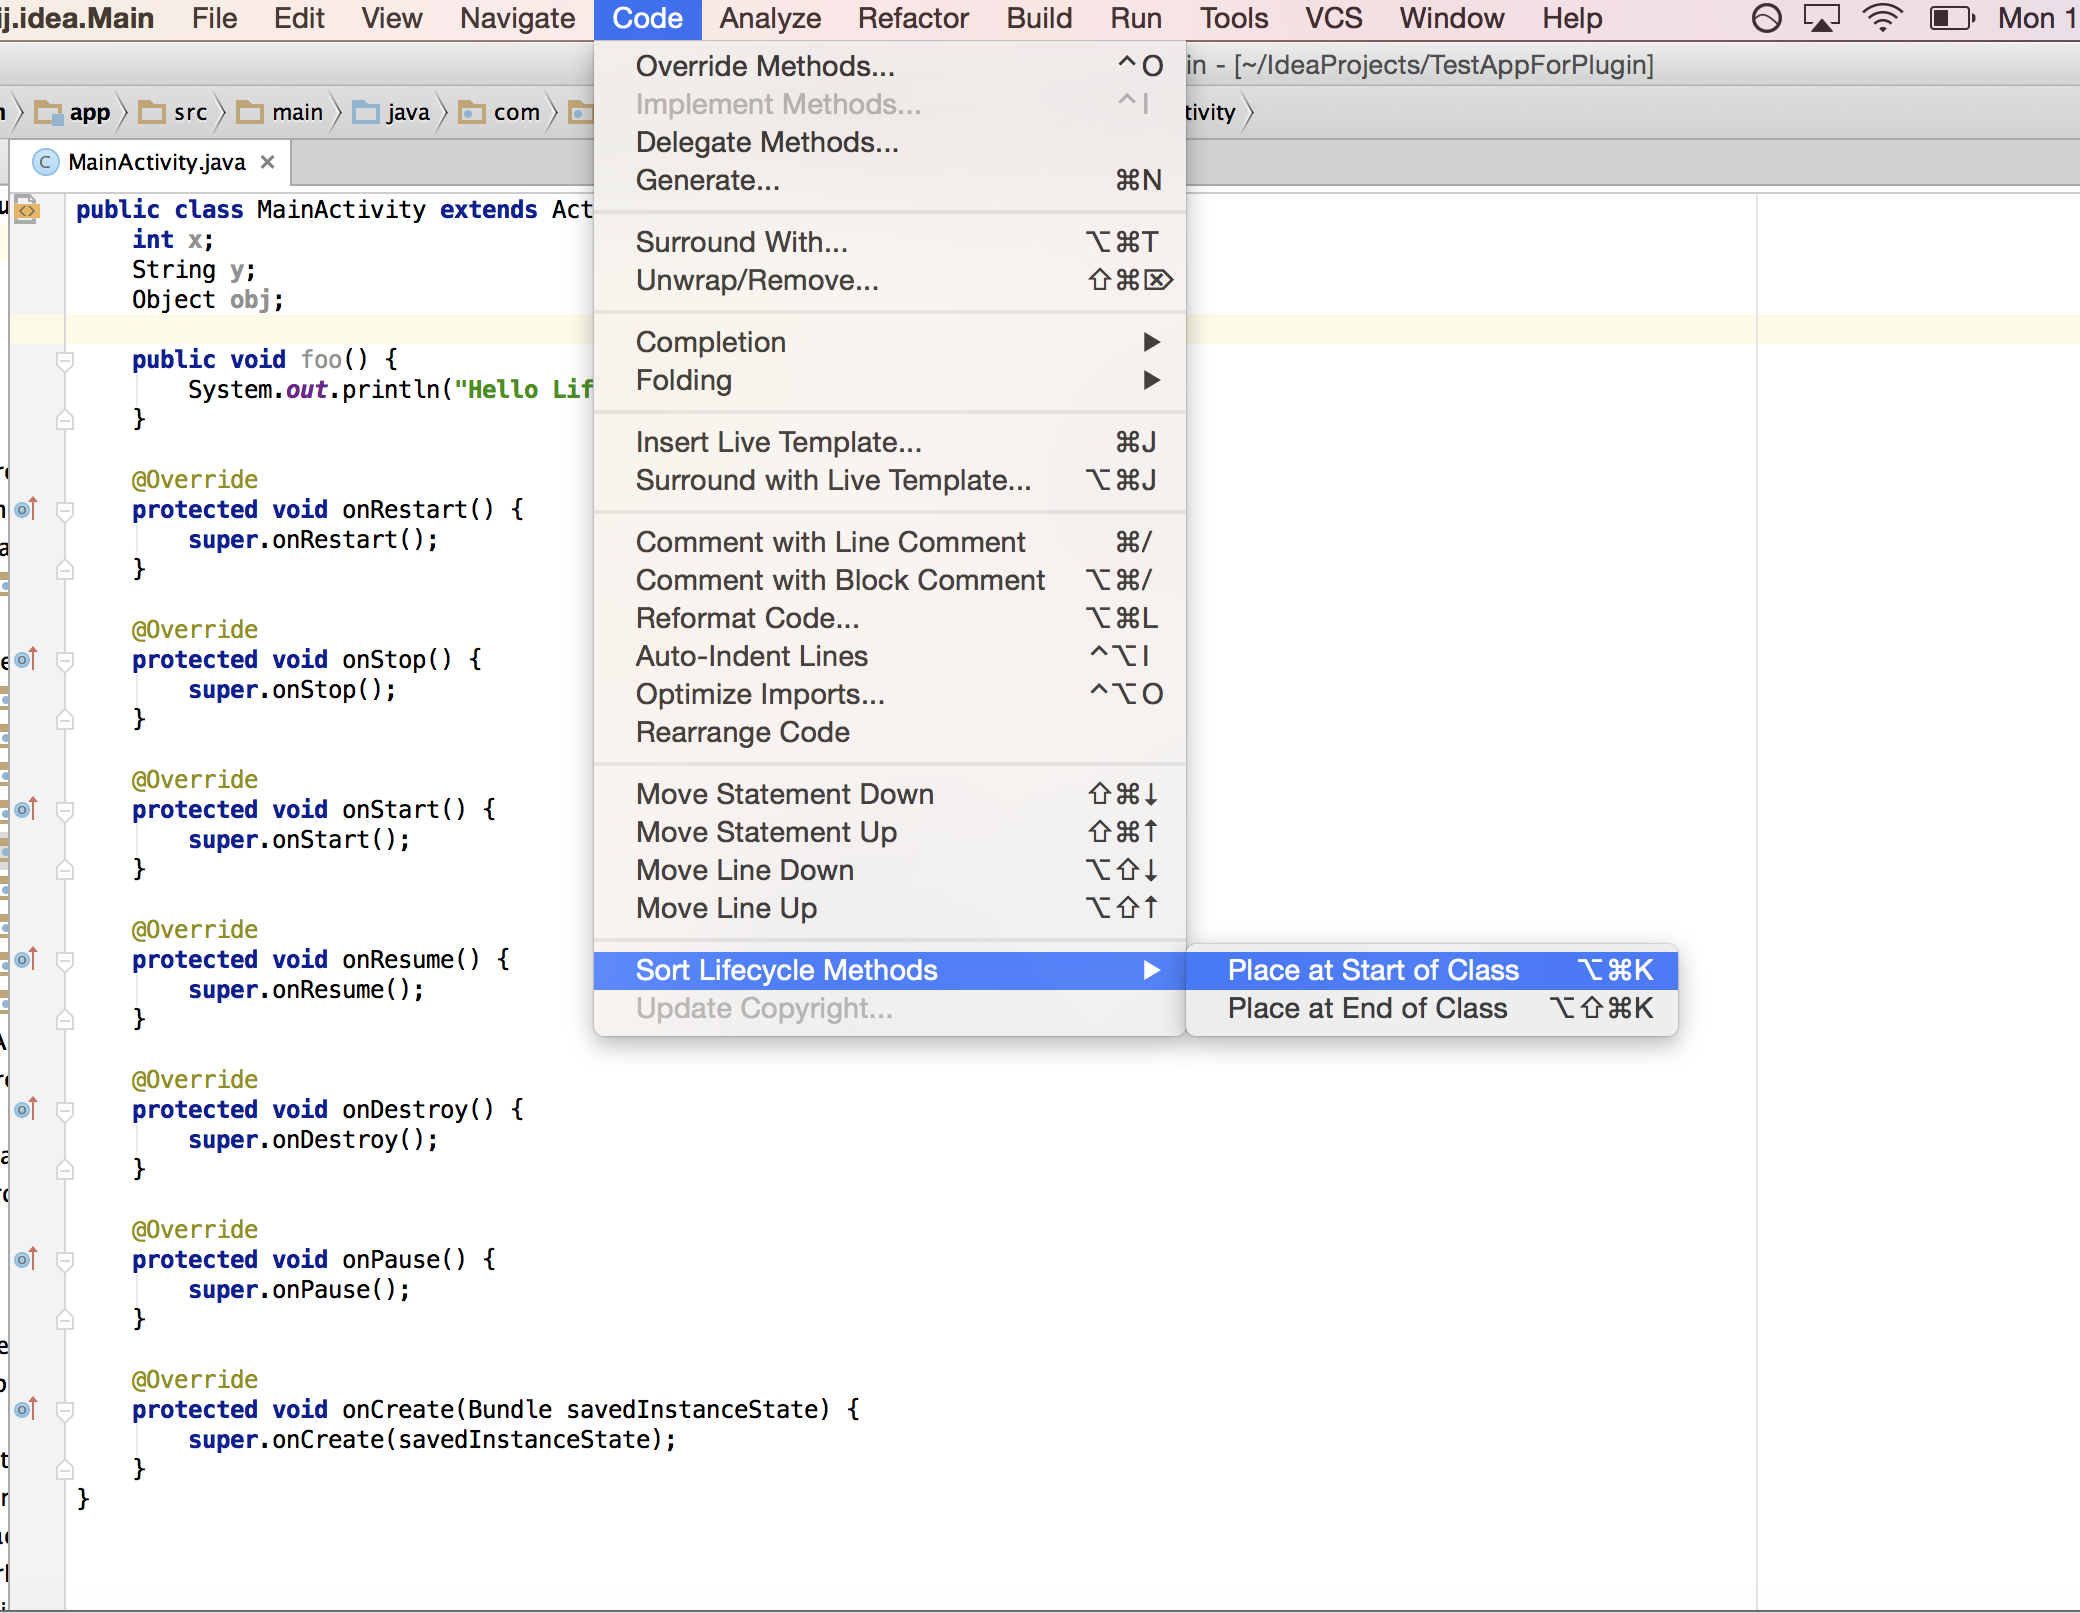Click the code fragment marker icon next to the class declaration

point(27,210)
